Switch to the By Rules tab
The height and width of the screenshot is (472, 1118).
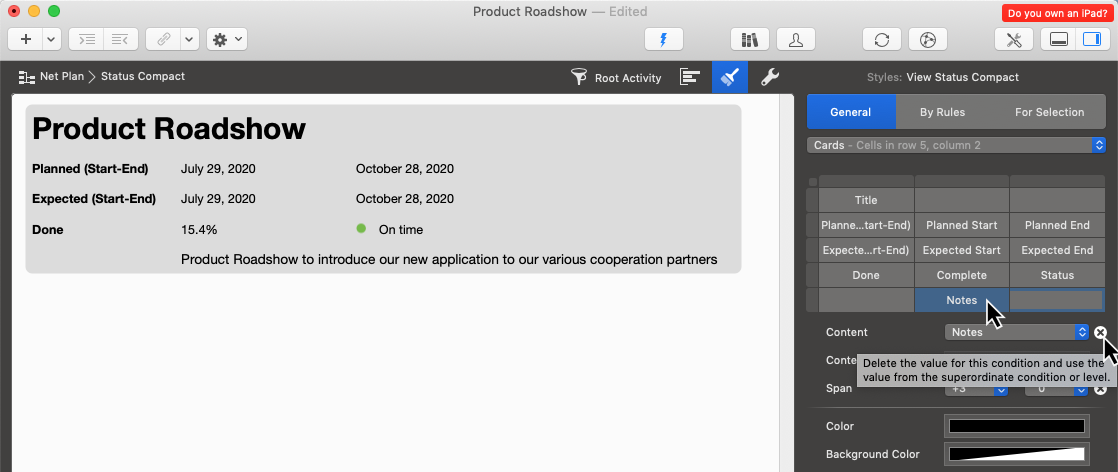942,112
